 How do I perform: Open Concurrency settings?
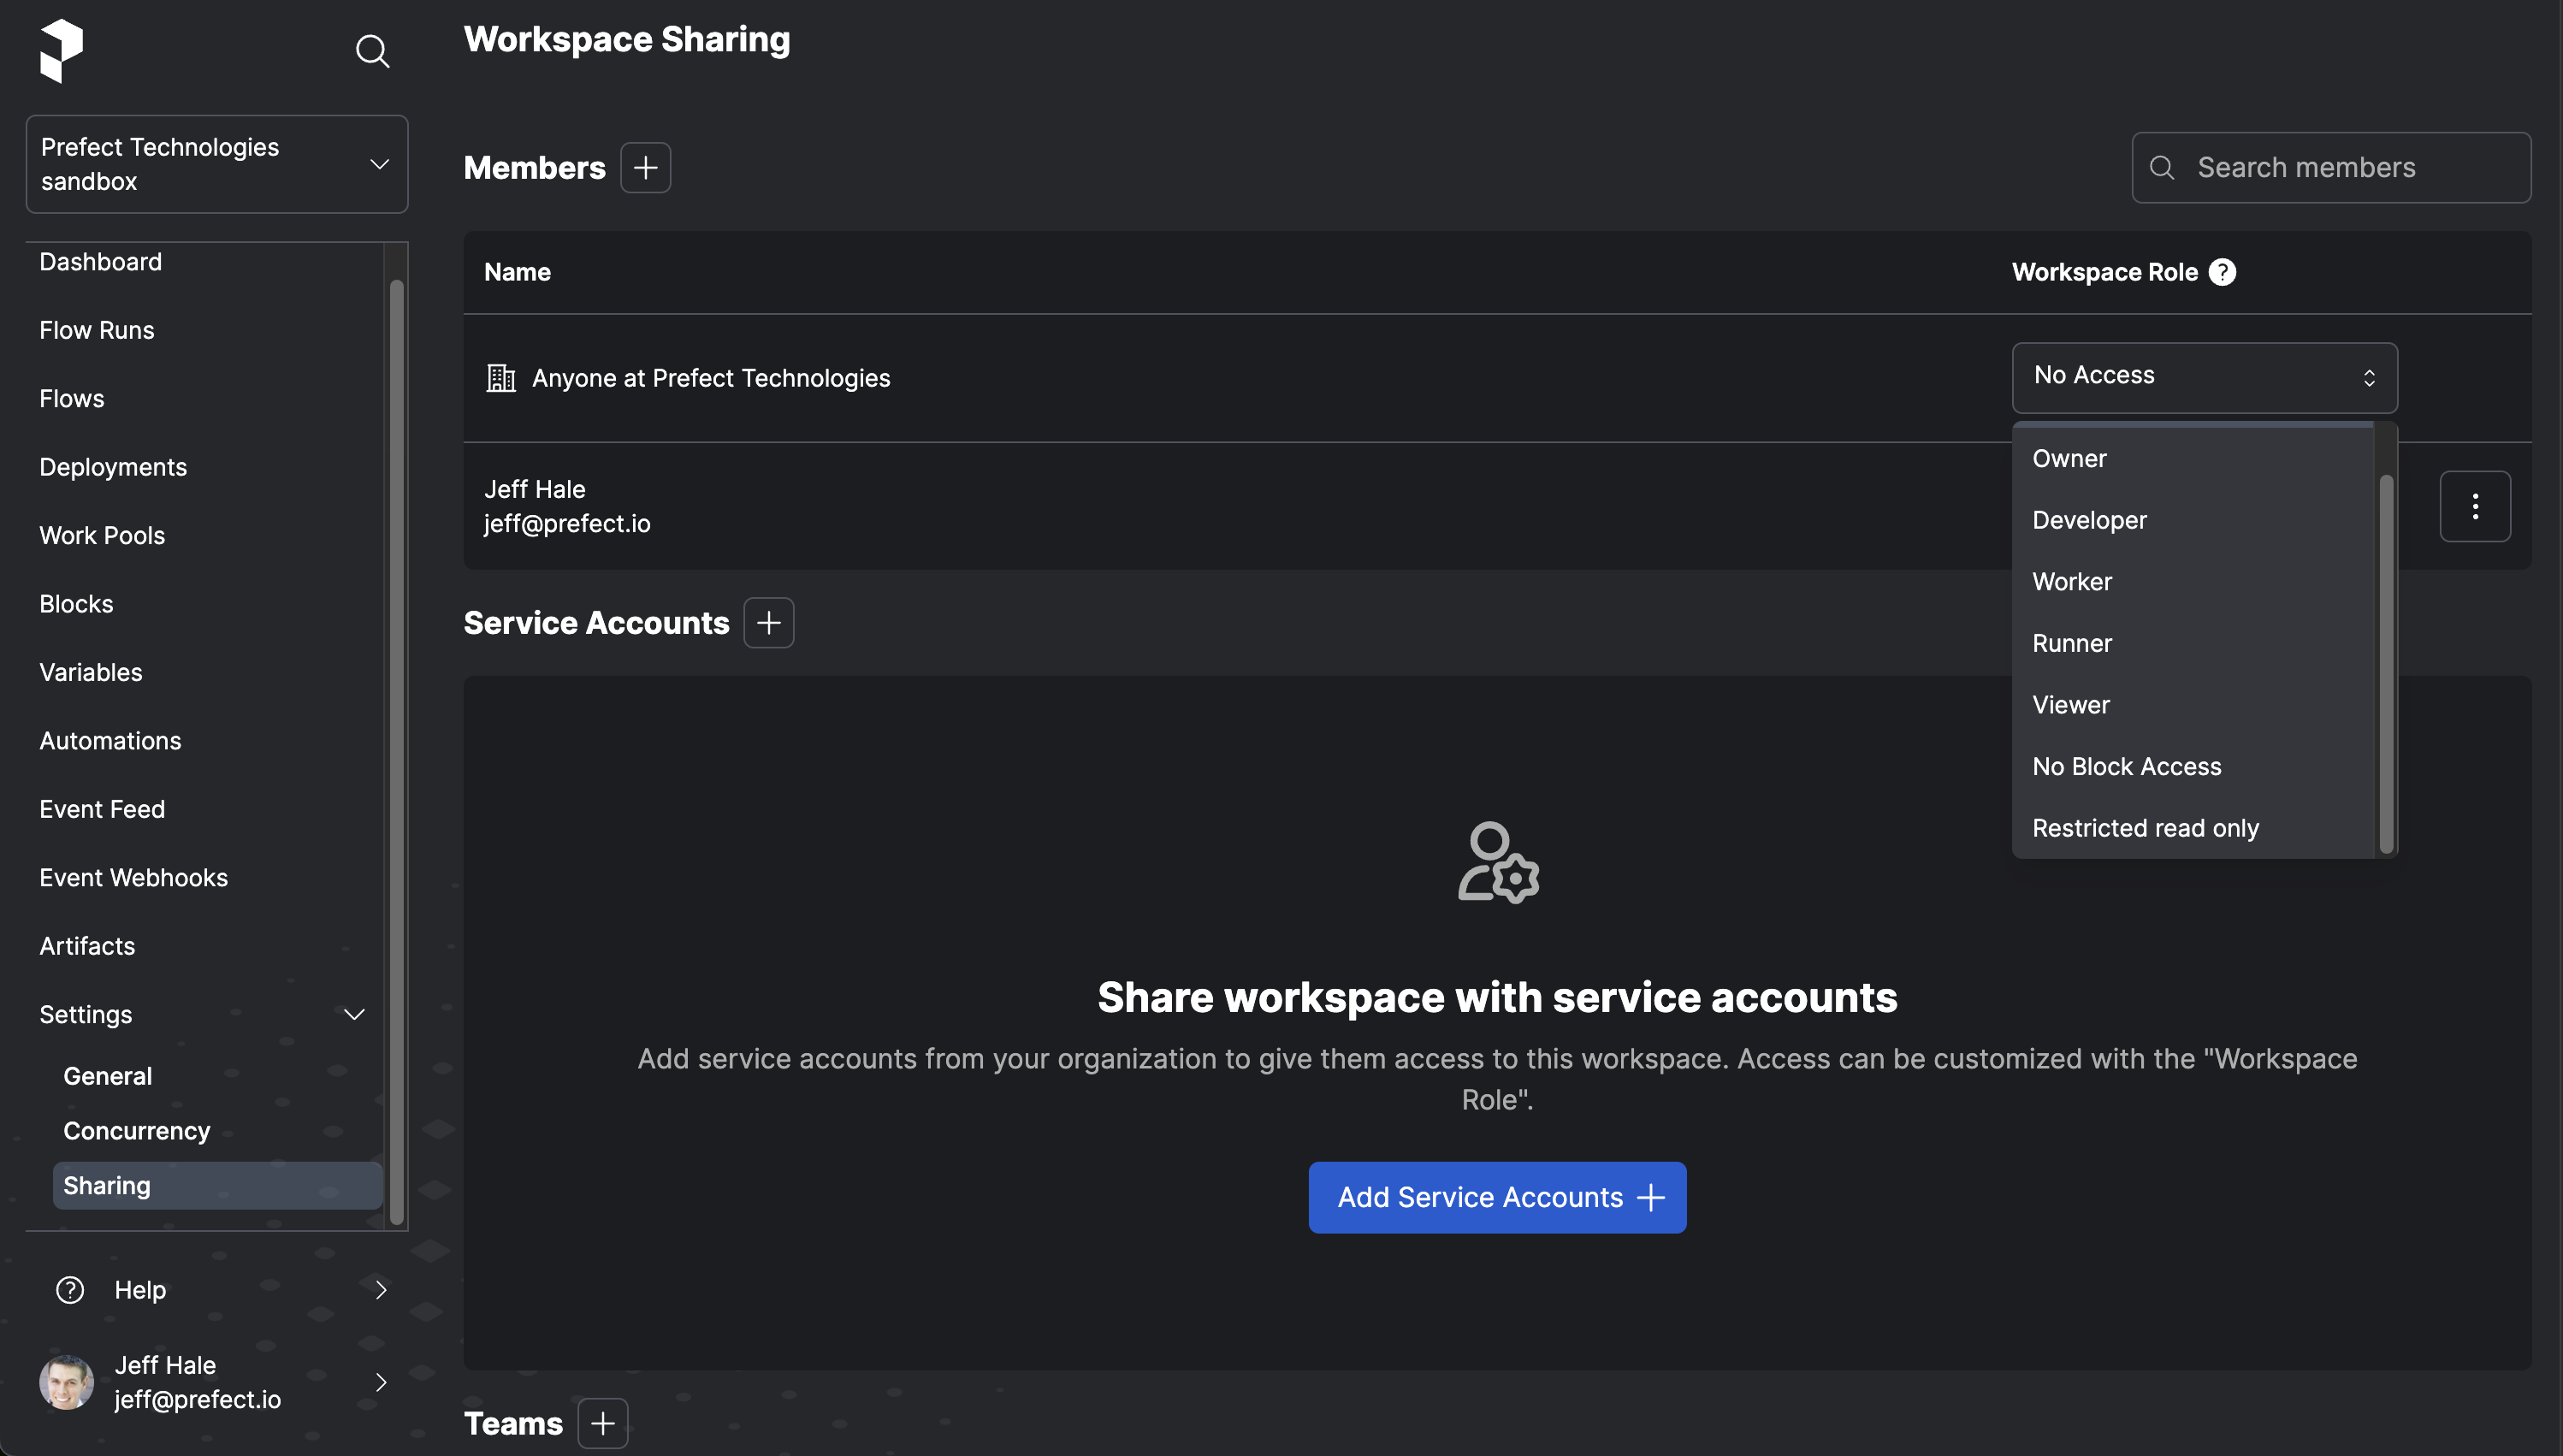coord(137,1131)
